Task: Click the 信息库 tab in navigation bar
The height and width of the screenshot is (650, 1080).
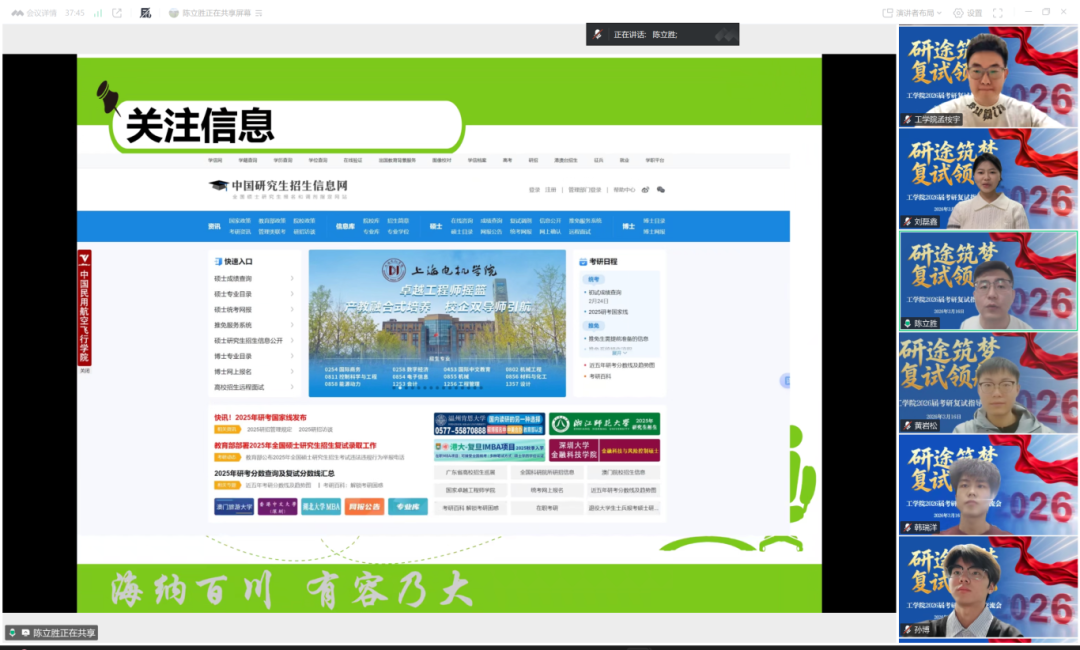Action: (x=345, y=226)
